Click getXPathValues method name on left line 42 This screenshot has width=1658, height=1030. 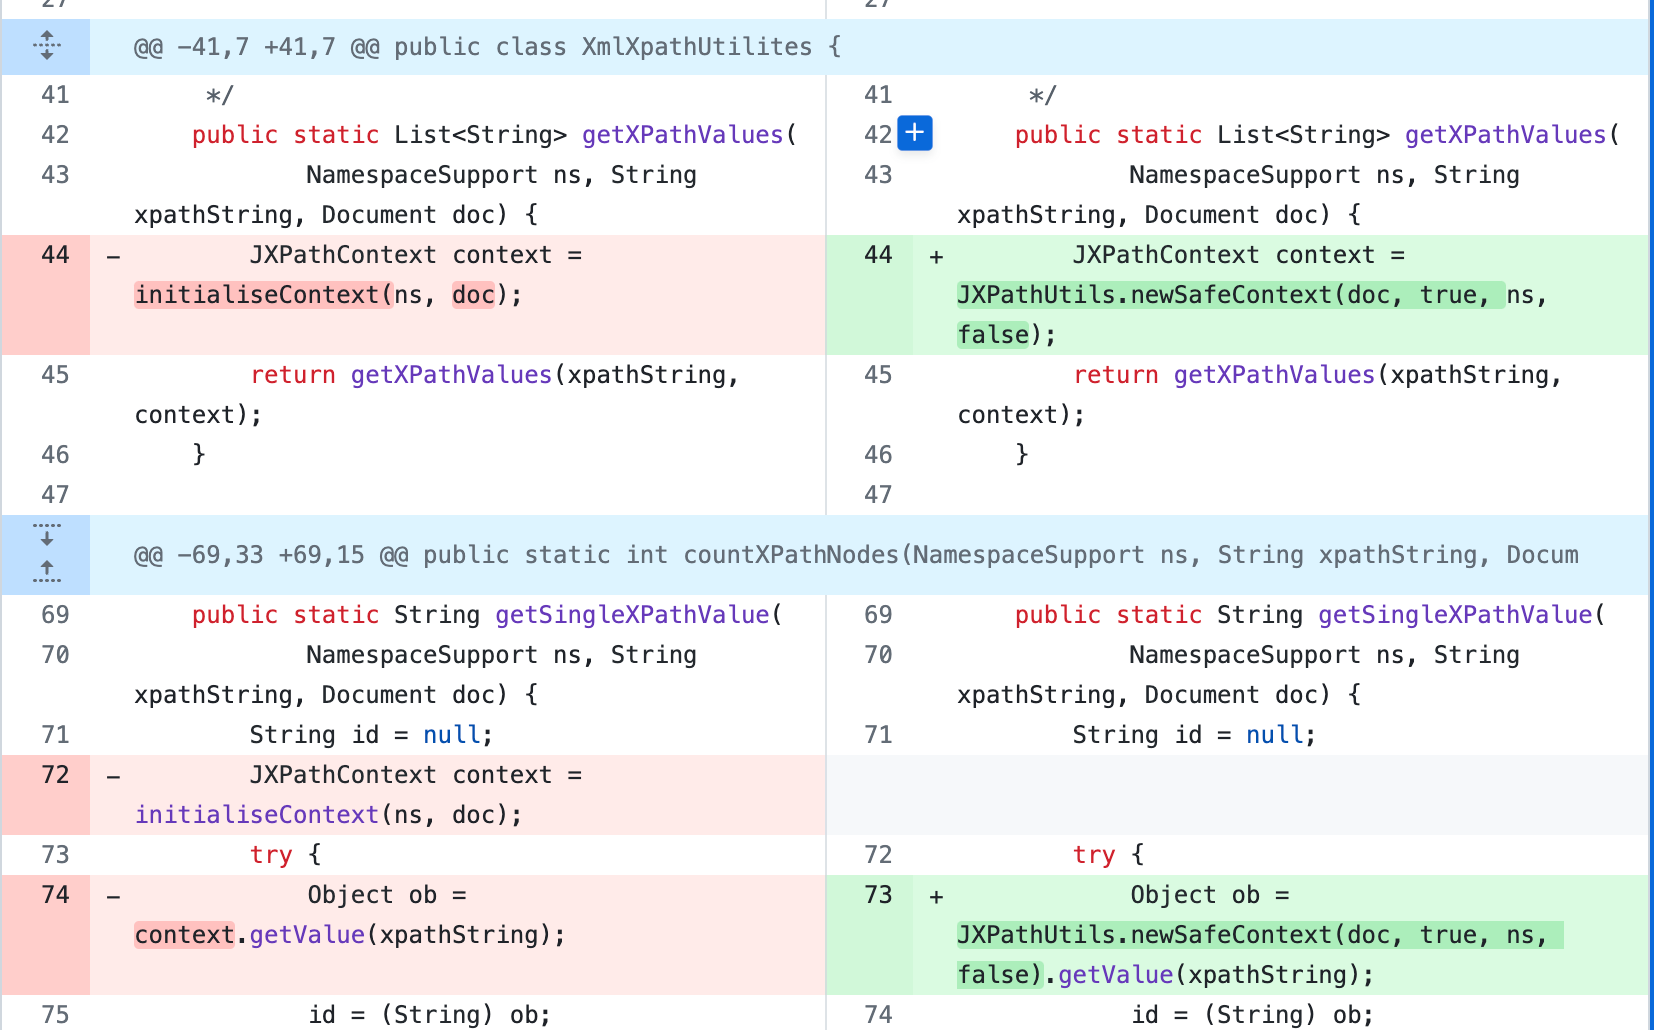coord(683,135)
